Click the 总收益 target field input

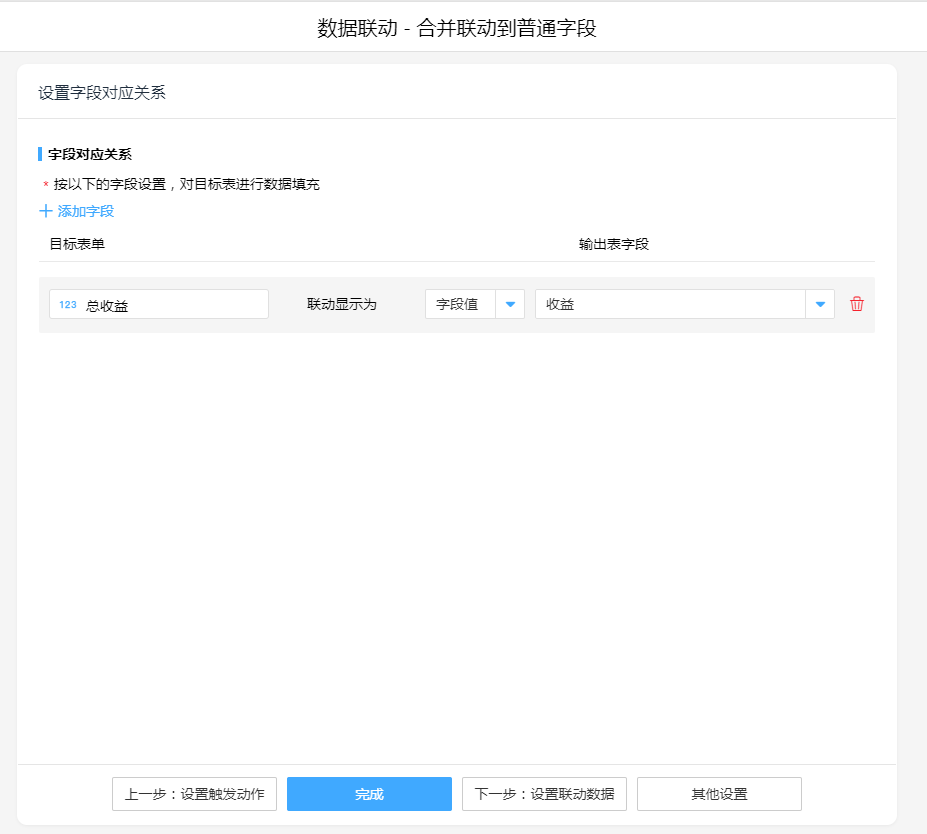tap(170, 305)
